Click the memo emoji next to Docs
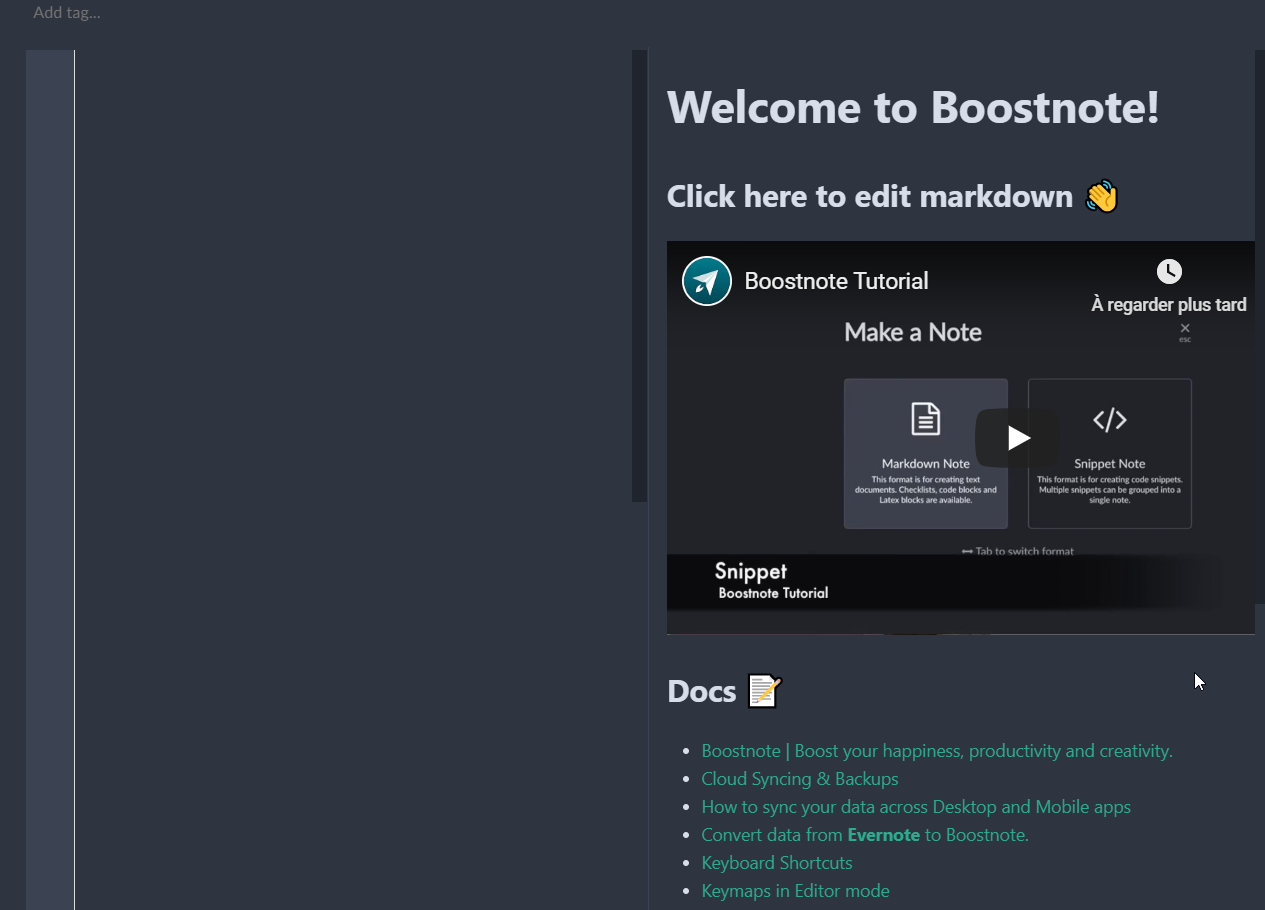The height and width of the screenshot is (910, 1265). tap(764, 691)
